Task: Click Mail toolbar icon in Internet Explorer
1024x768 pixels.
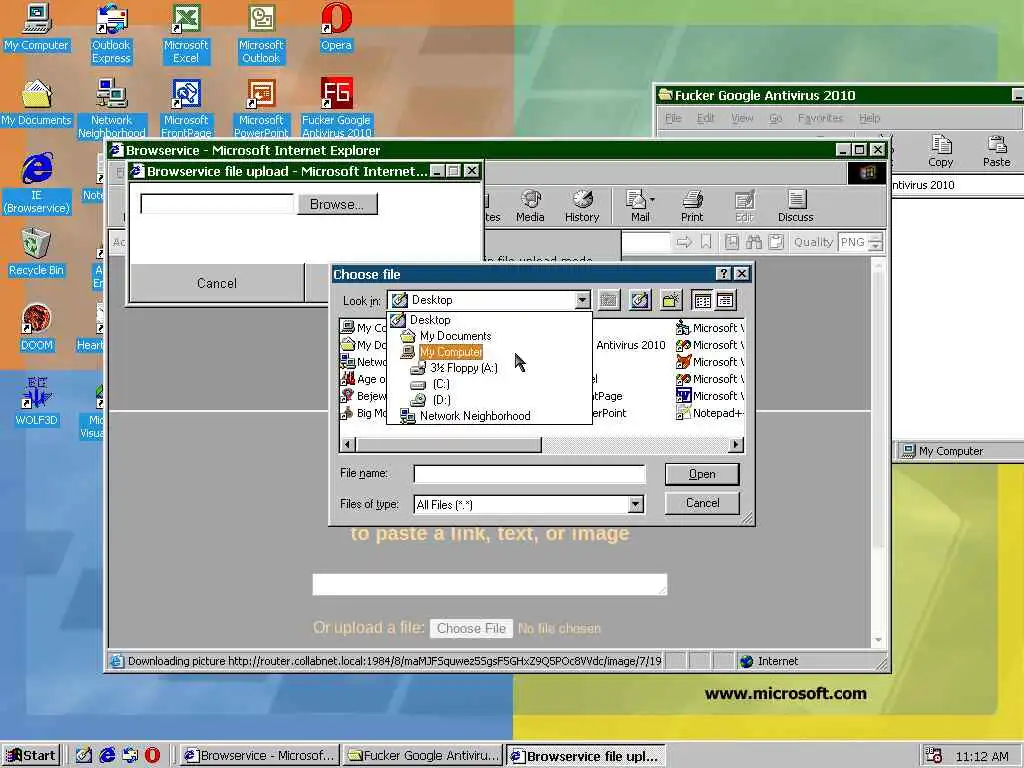Action: pyautogui.click(x=640, y=206)
